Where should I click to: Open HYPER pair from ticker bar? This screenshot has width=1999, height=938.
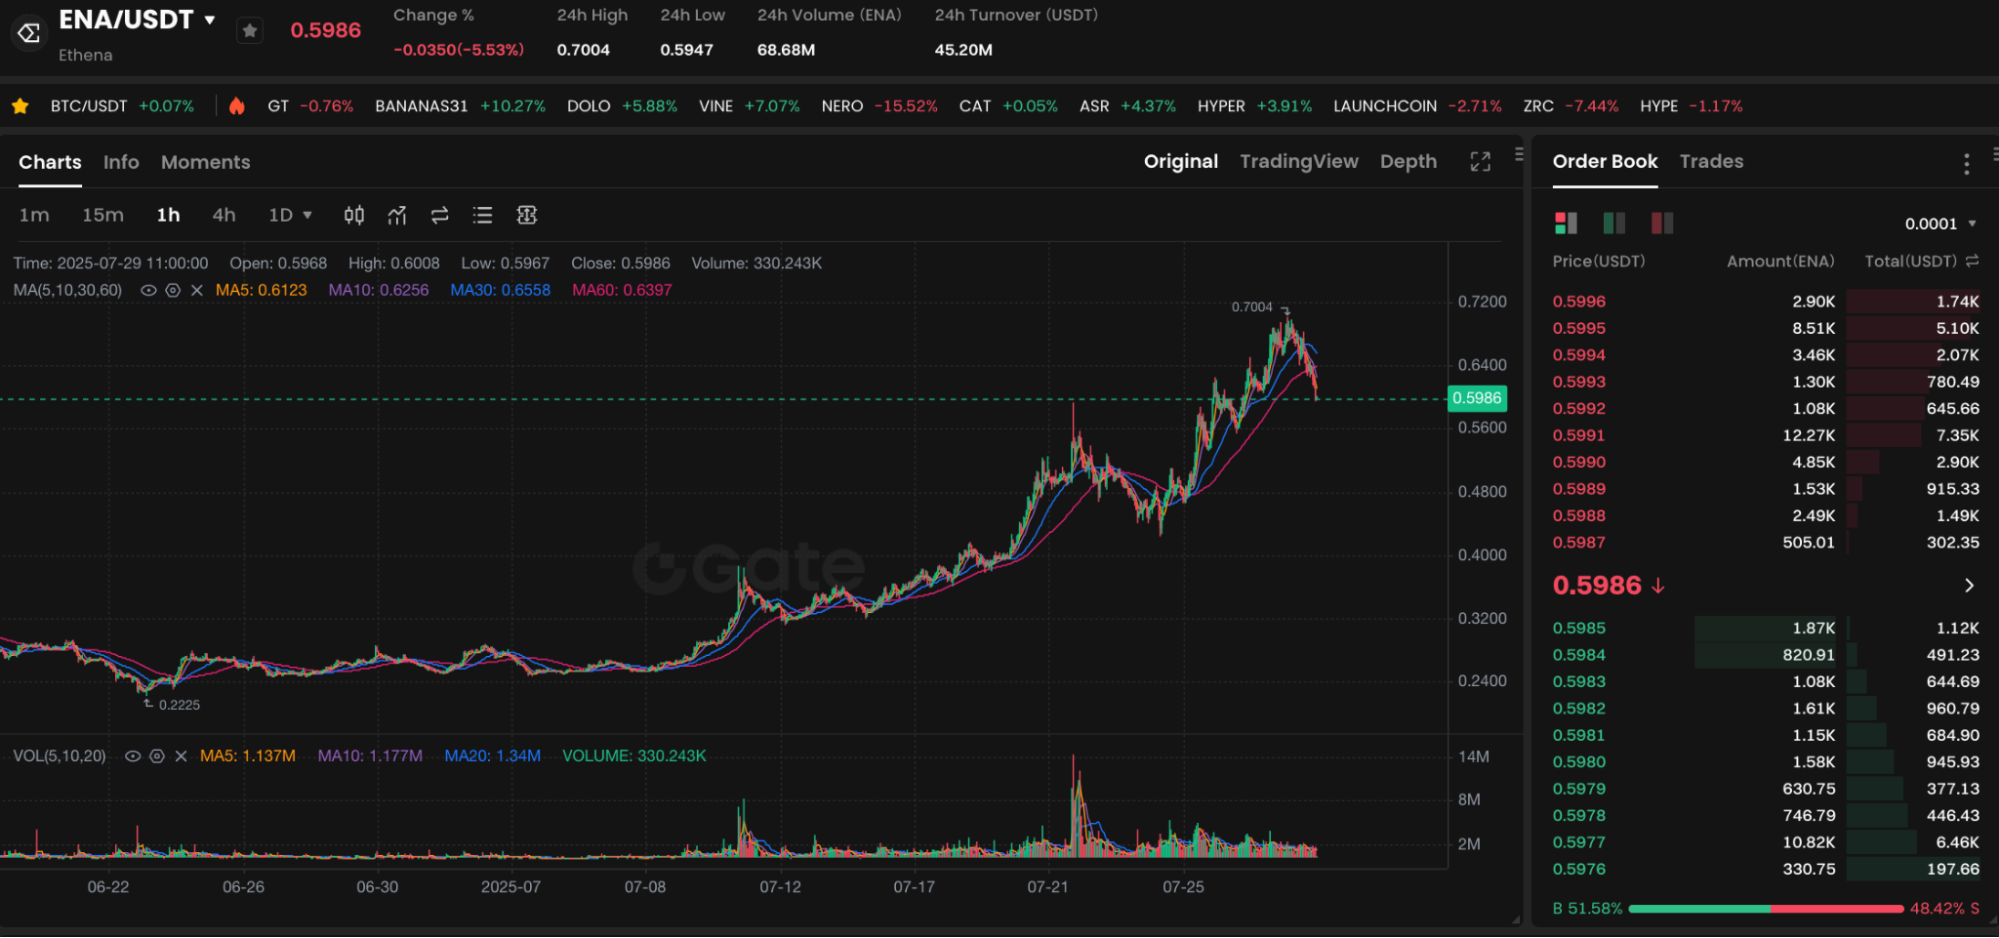1254,106
